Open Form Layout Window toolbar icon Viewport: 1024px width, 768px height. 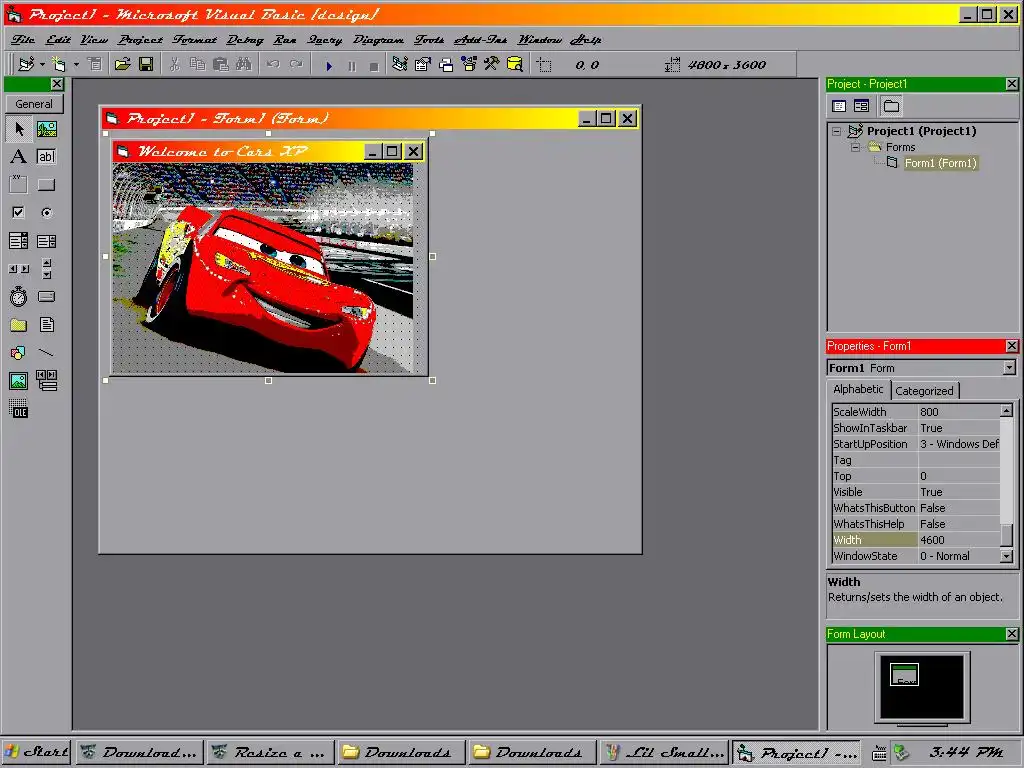446,65
